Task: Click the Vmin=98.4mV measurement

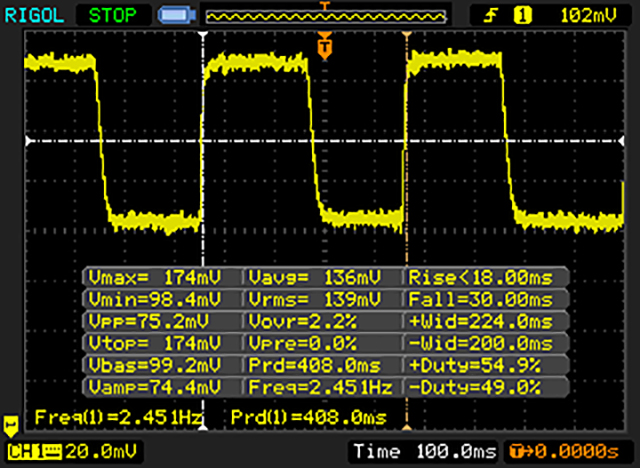Action: tap(155, 299)
